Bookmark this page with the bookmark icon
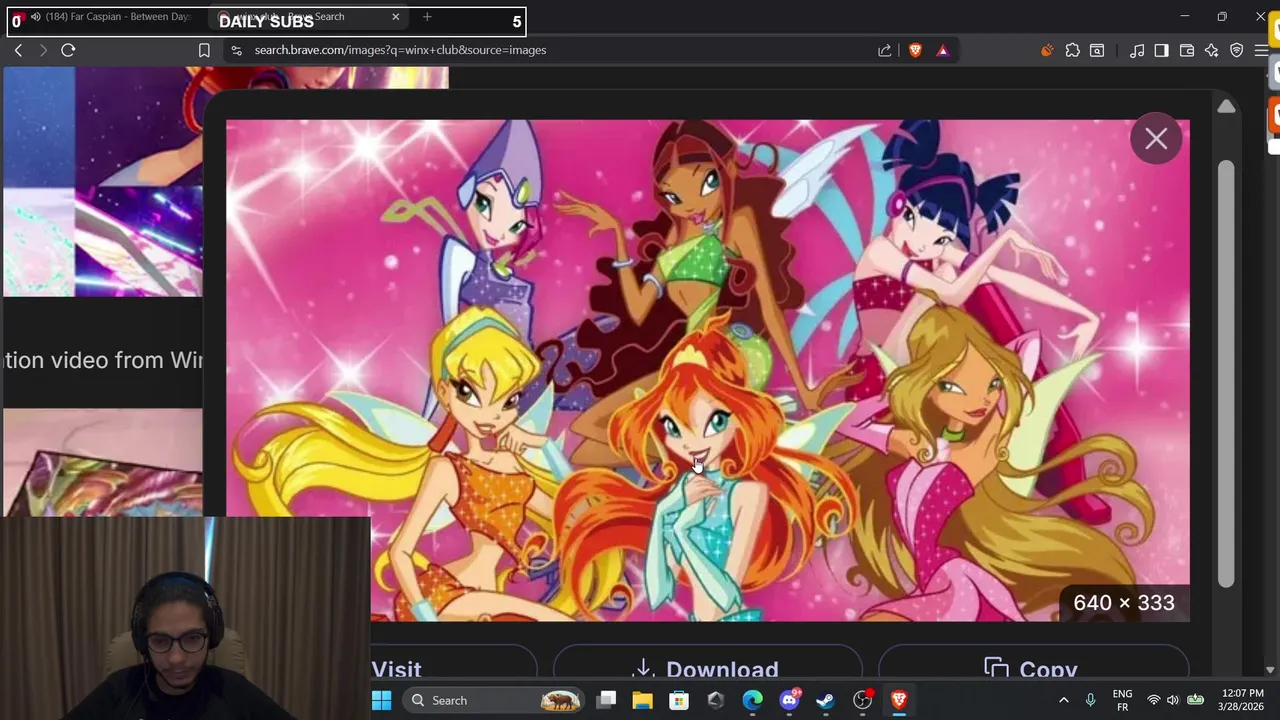Screen dimensions: 1280x720 coord(204,50)
